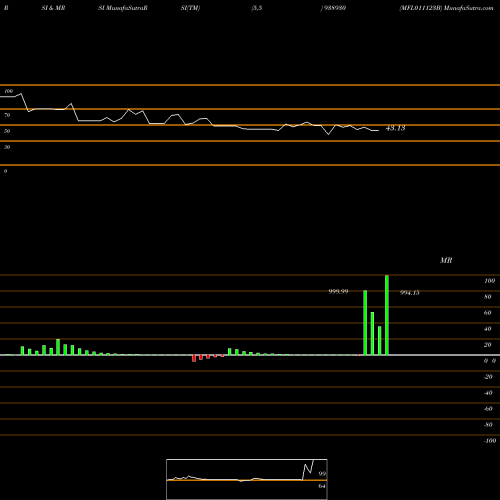Click the 99 label in the mini chart
This screenshot has height=500, width=500.
[322, 474]
